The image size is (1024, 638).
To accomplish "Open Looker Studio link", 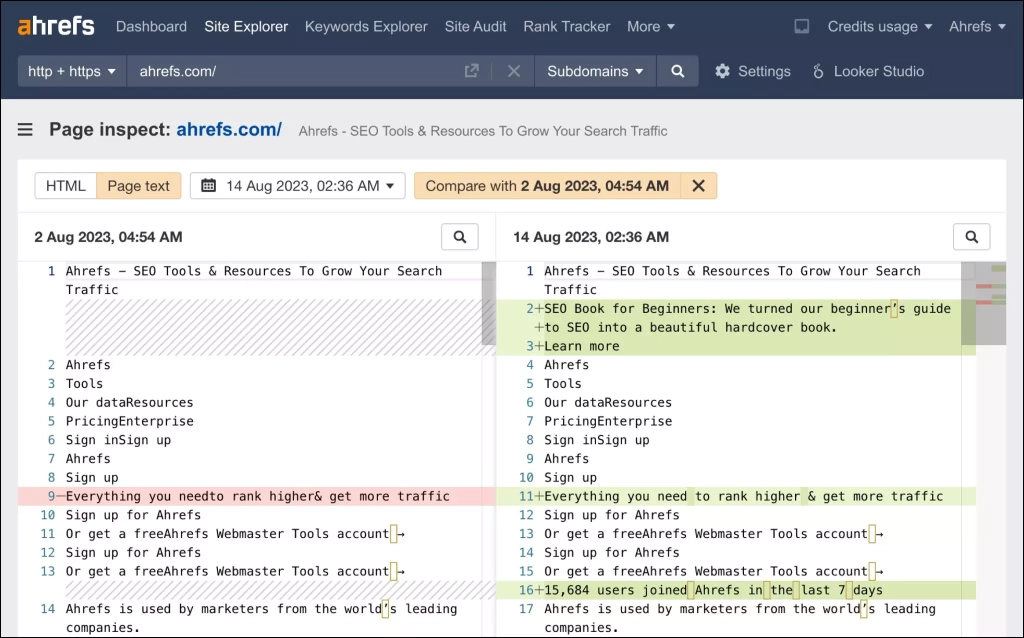I will coord(878,71).
